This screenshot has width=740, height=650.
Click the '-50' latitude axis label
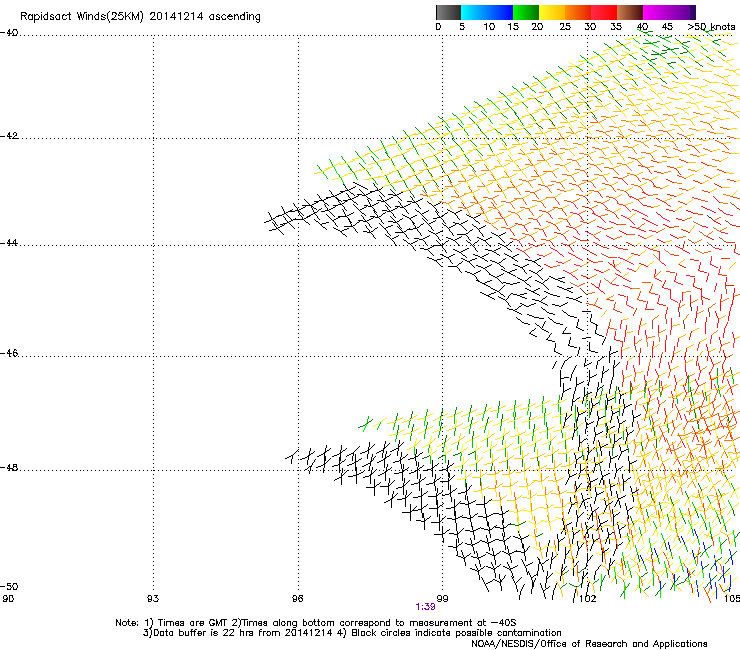click(x=9, y=586)
